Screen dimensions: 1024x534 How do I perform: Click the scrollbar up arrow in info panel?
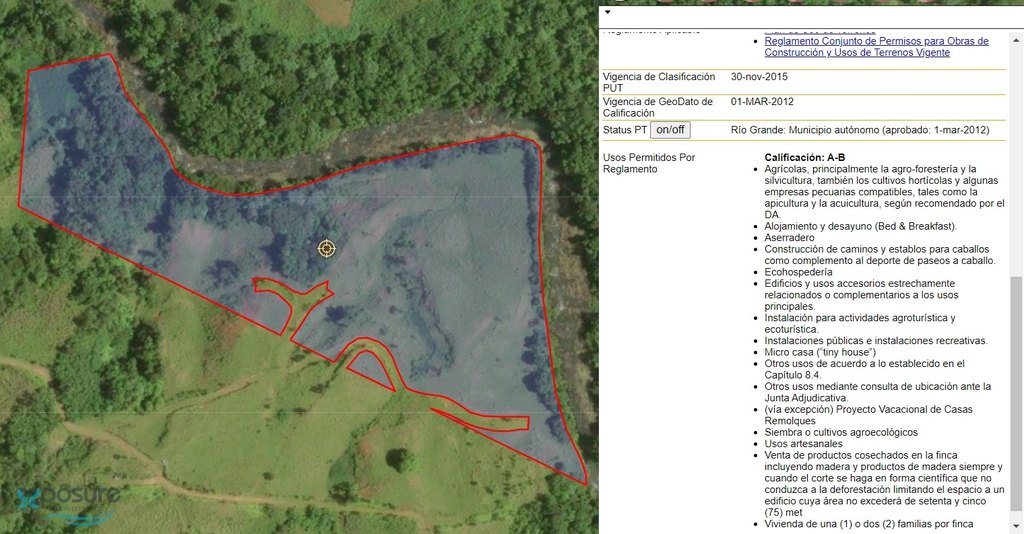(x=1015, y=38)
